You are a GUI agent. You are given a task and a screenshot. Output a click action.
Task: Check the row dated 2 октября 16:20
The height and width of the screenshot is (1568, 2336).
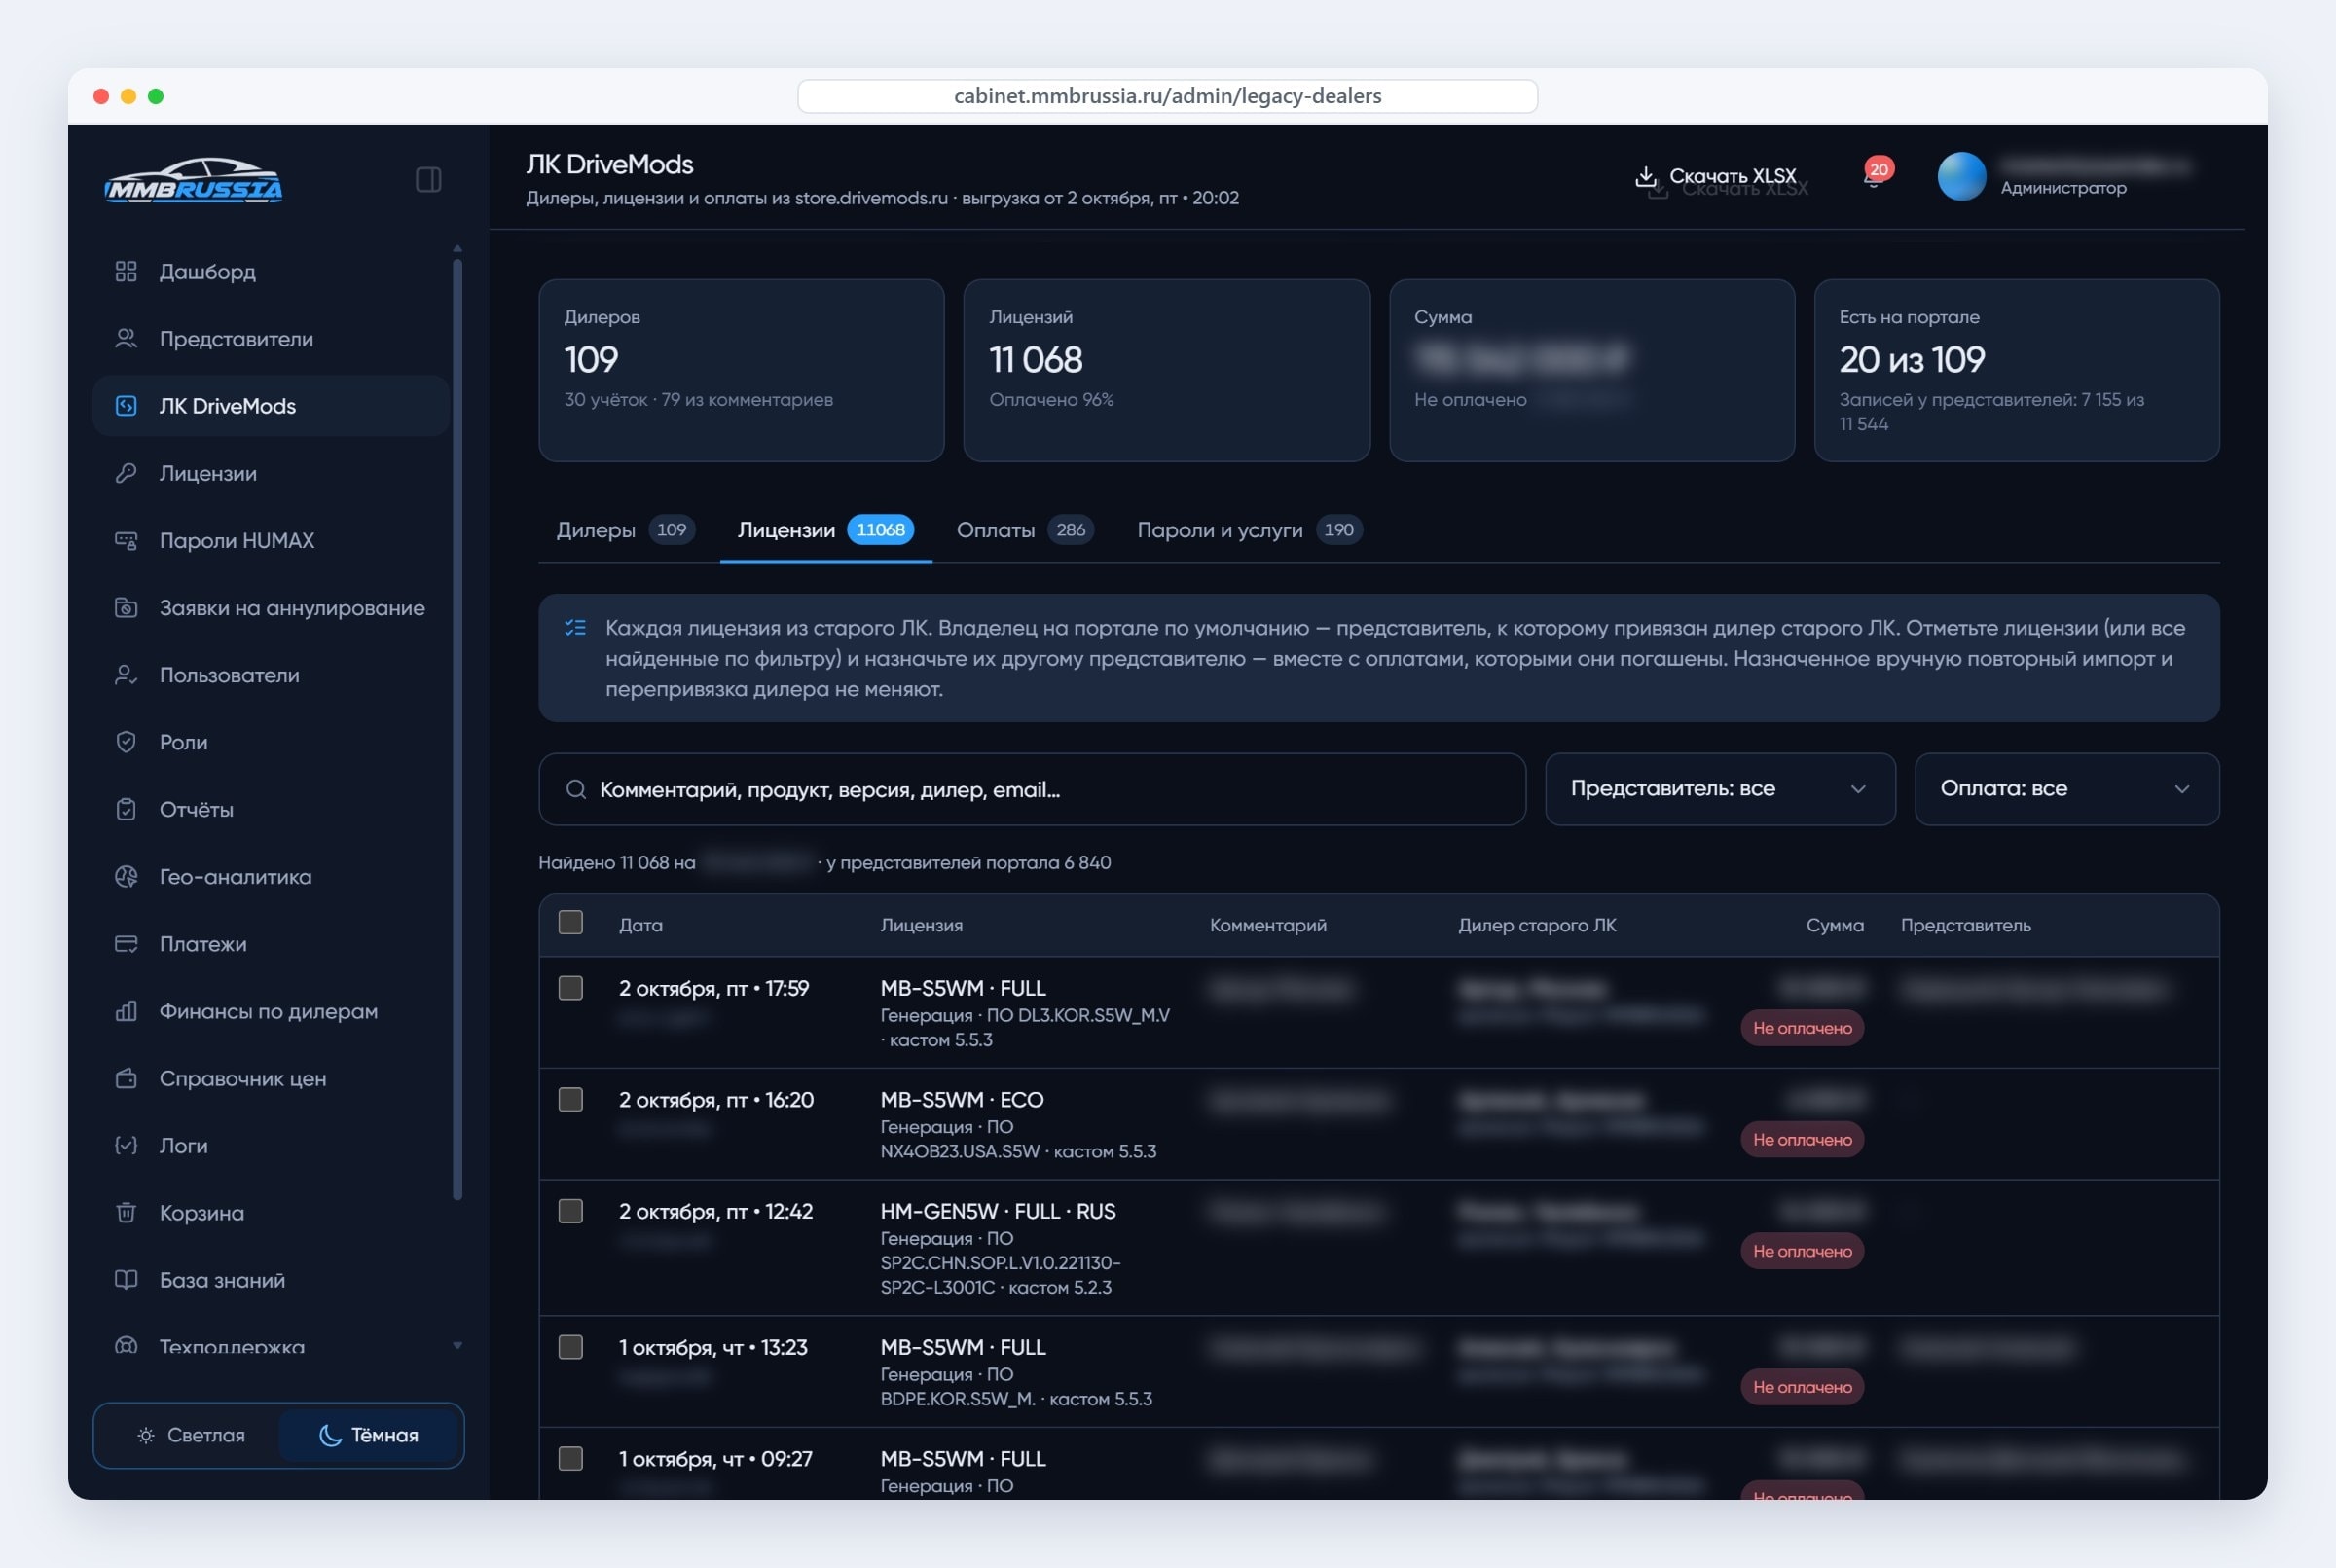570,1099
